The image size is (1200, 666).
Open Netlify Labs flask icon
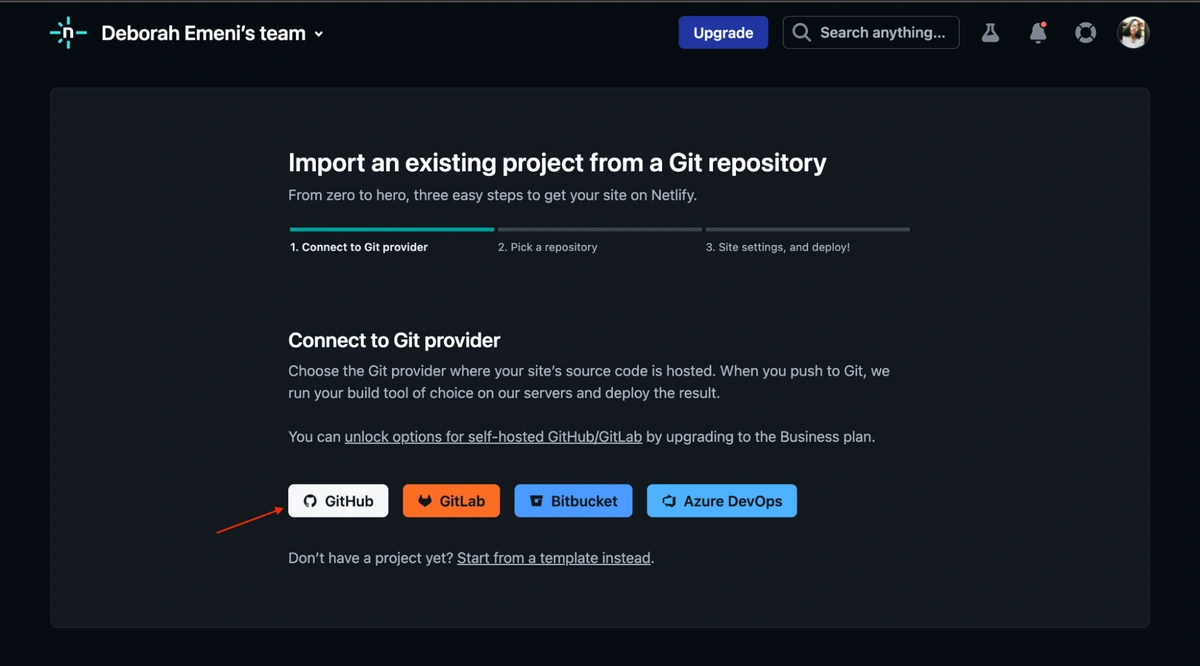pos(990,33)
